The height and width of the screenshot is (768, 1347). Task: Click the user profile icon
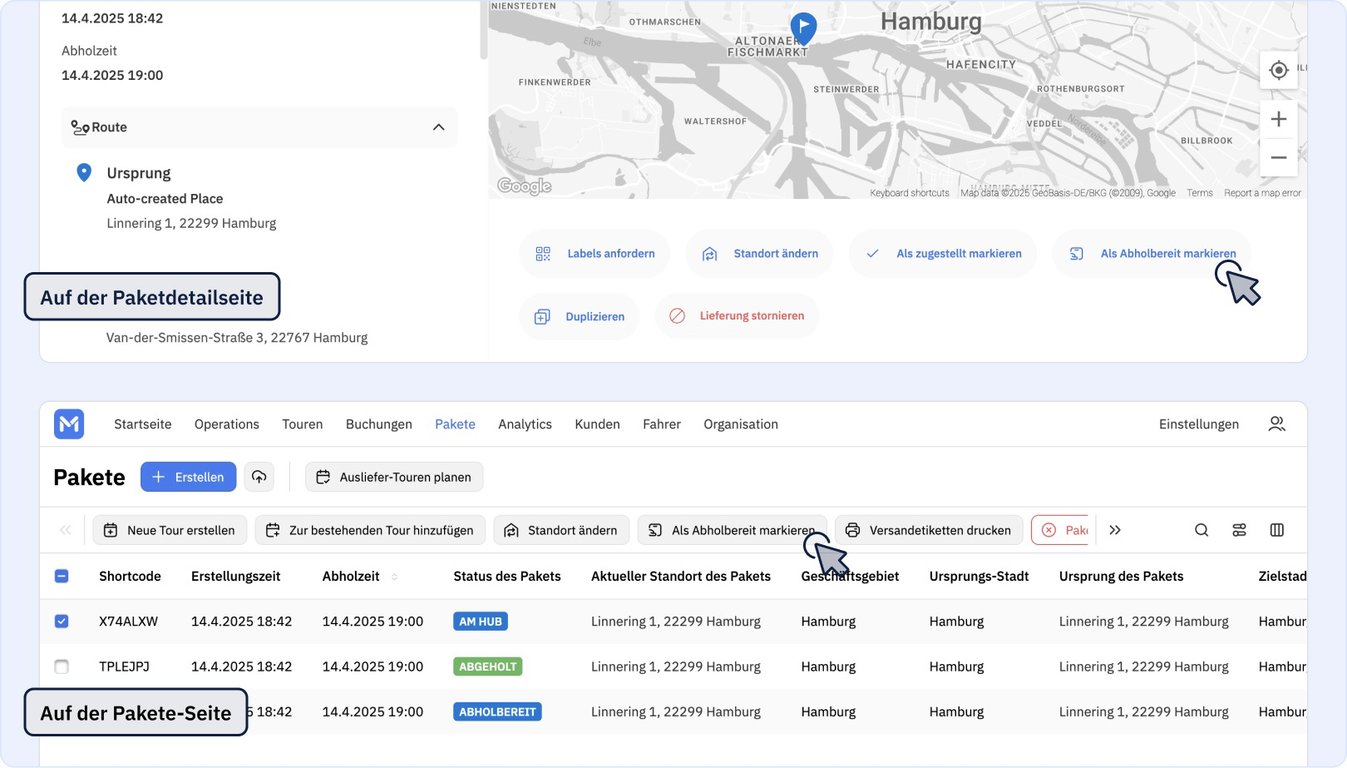[1277, 424]
